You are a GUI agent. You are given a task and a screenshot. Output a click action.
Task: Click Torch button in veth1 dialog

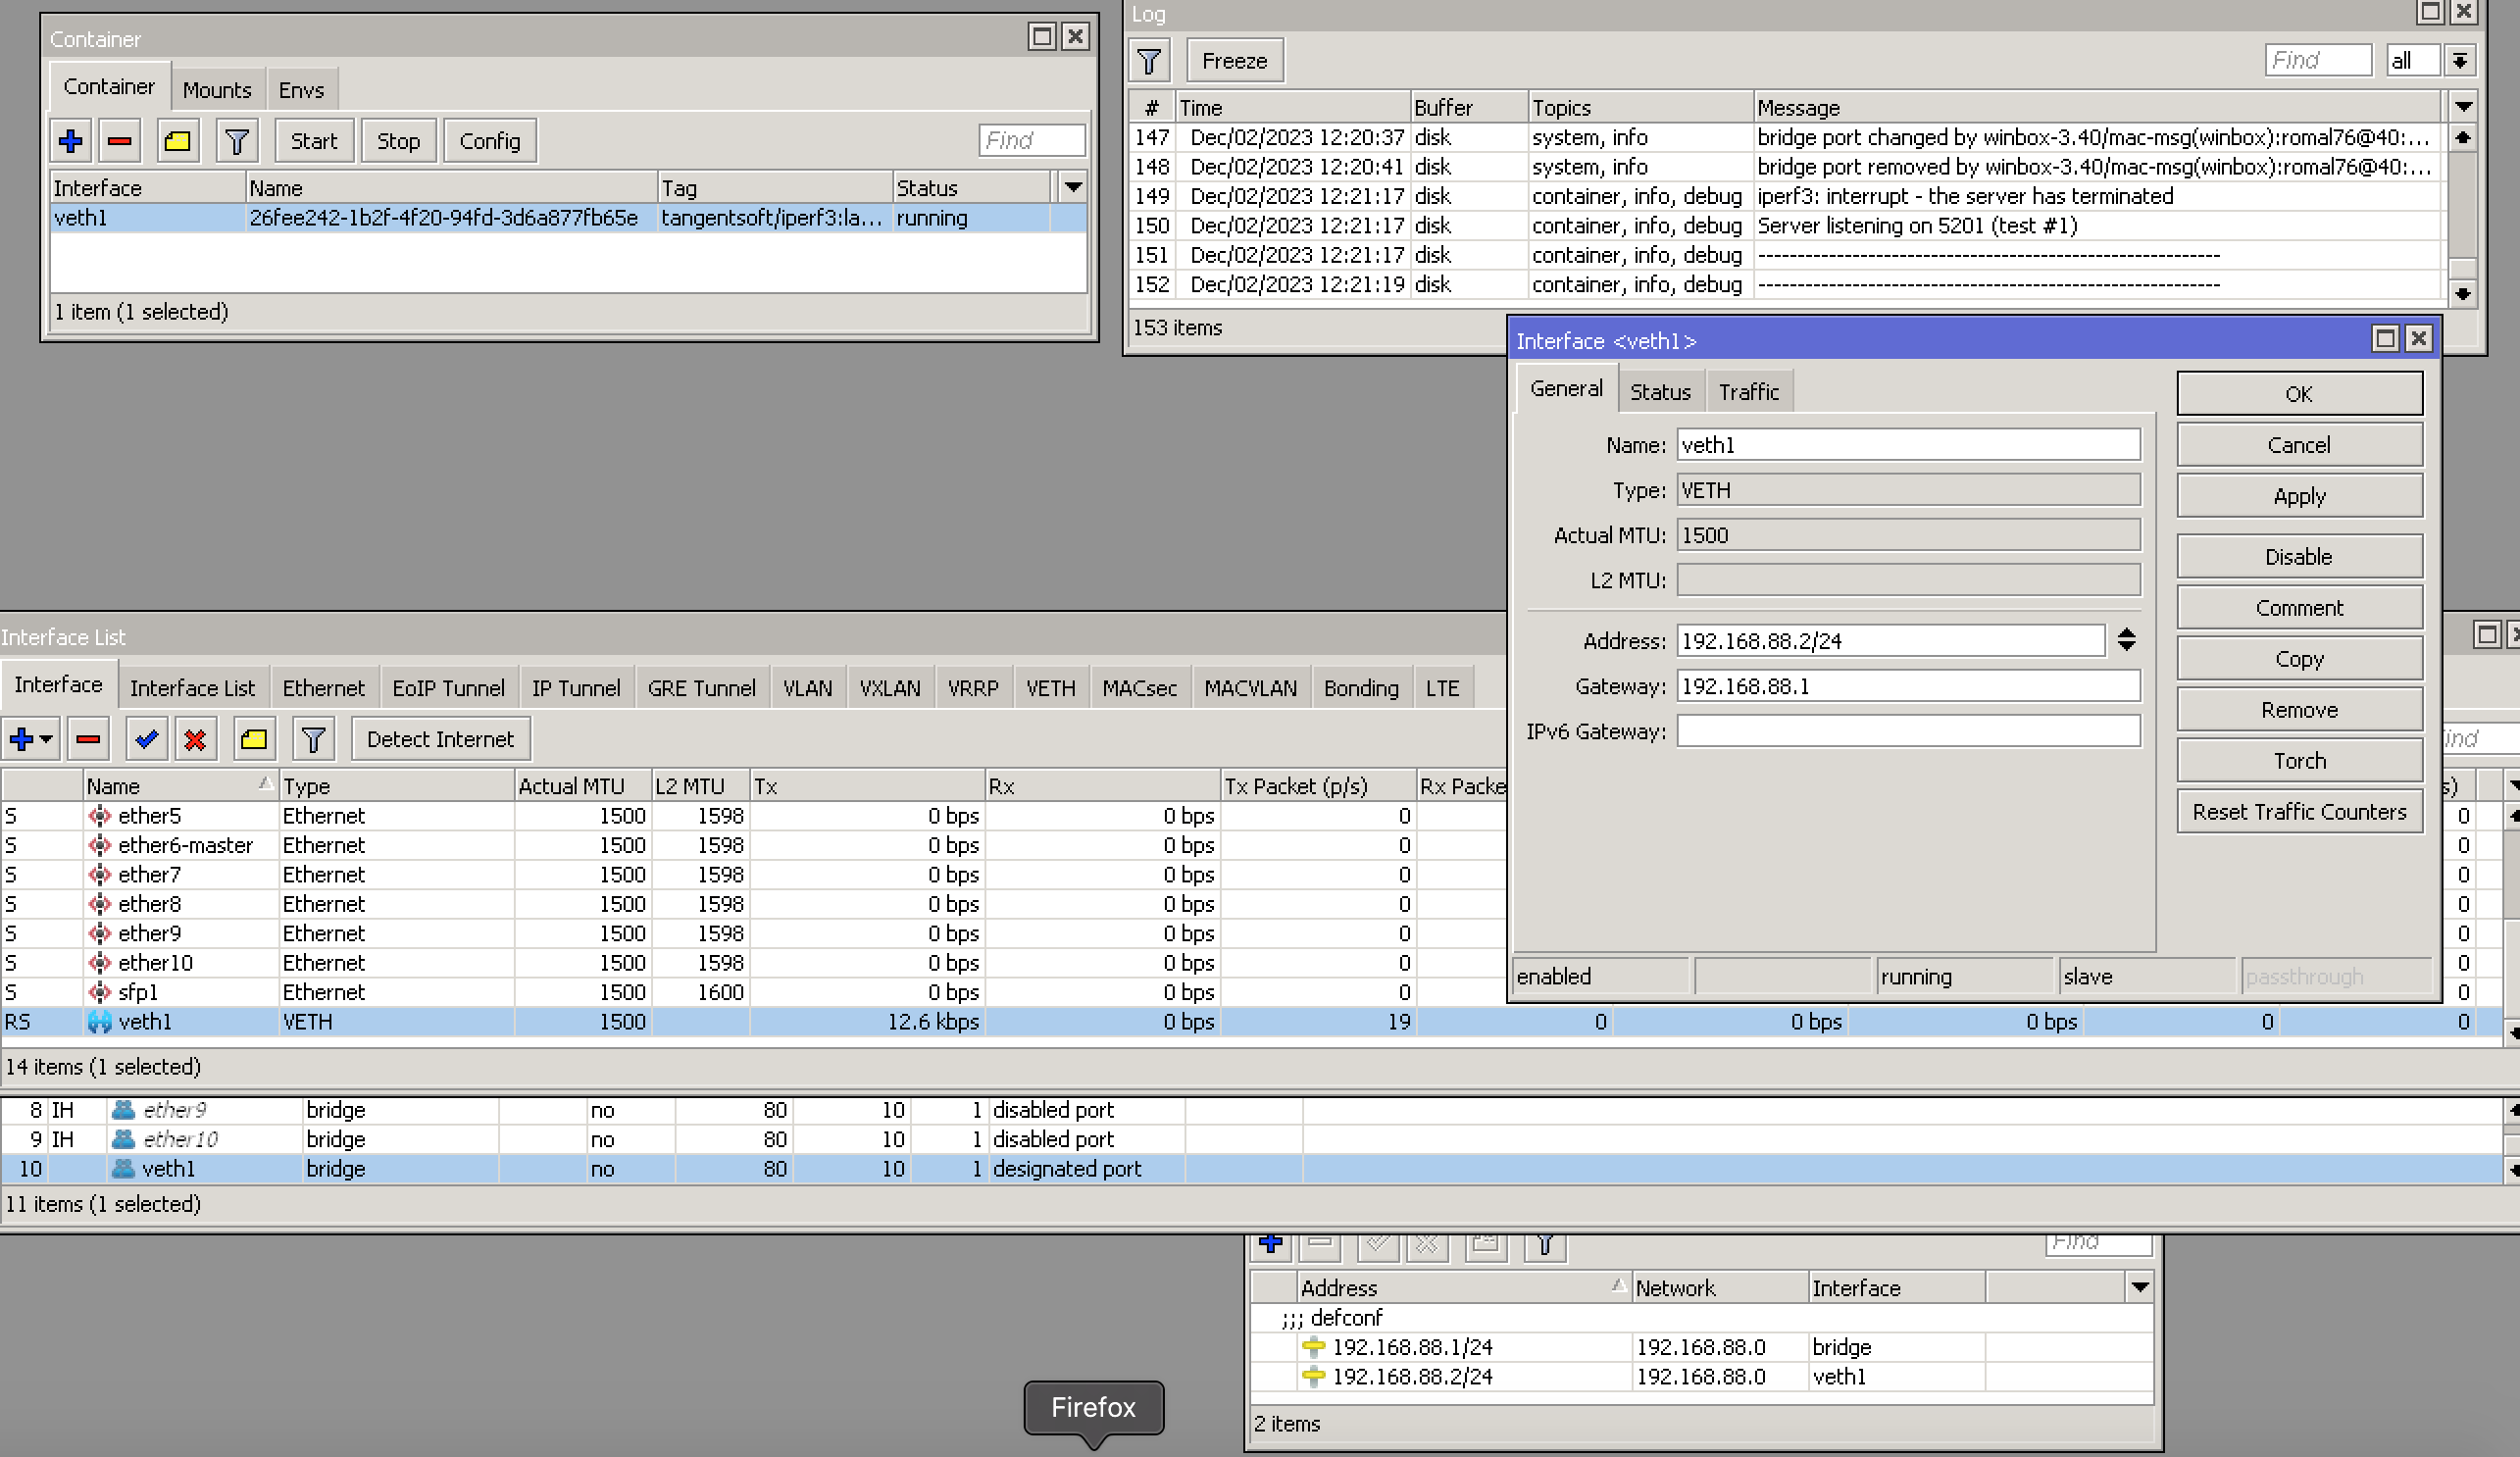(x=2299, y=761)
